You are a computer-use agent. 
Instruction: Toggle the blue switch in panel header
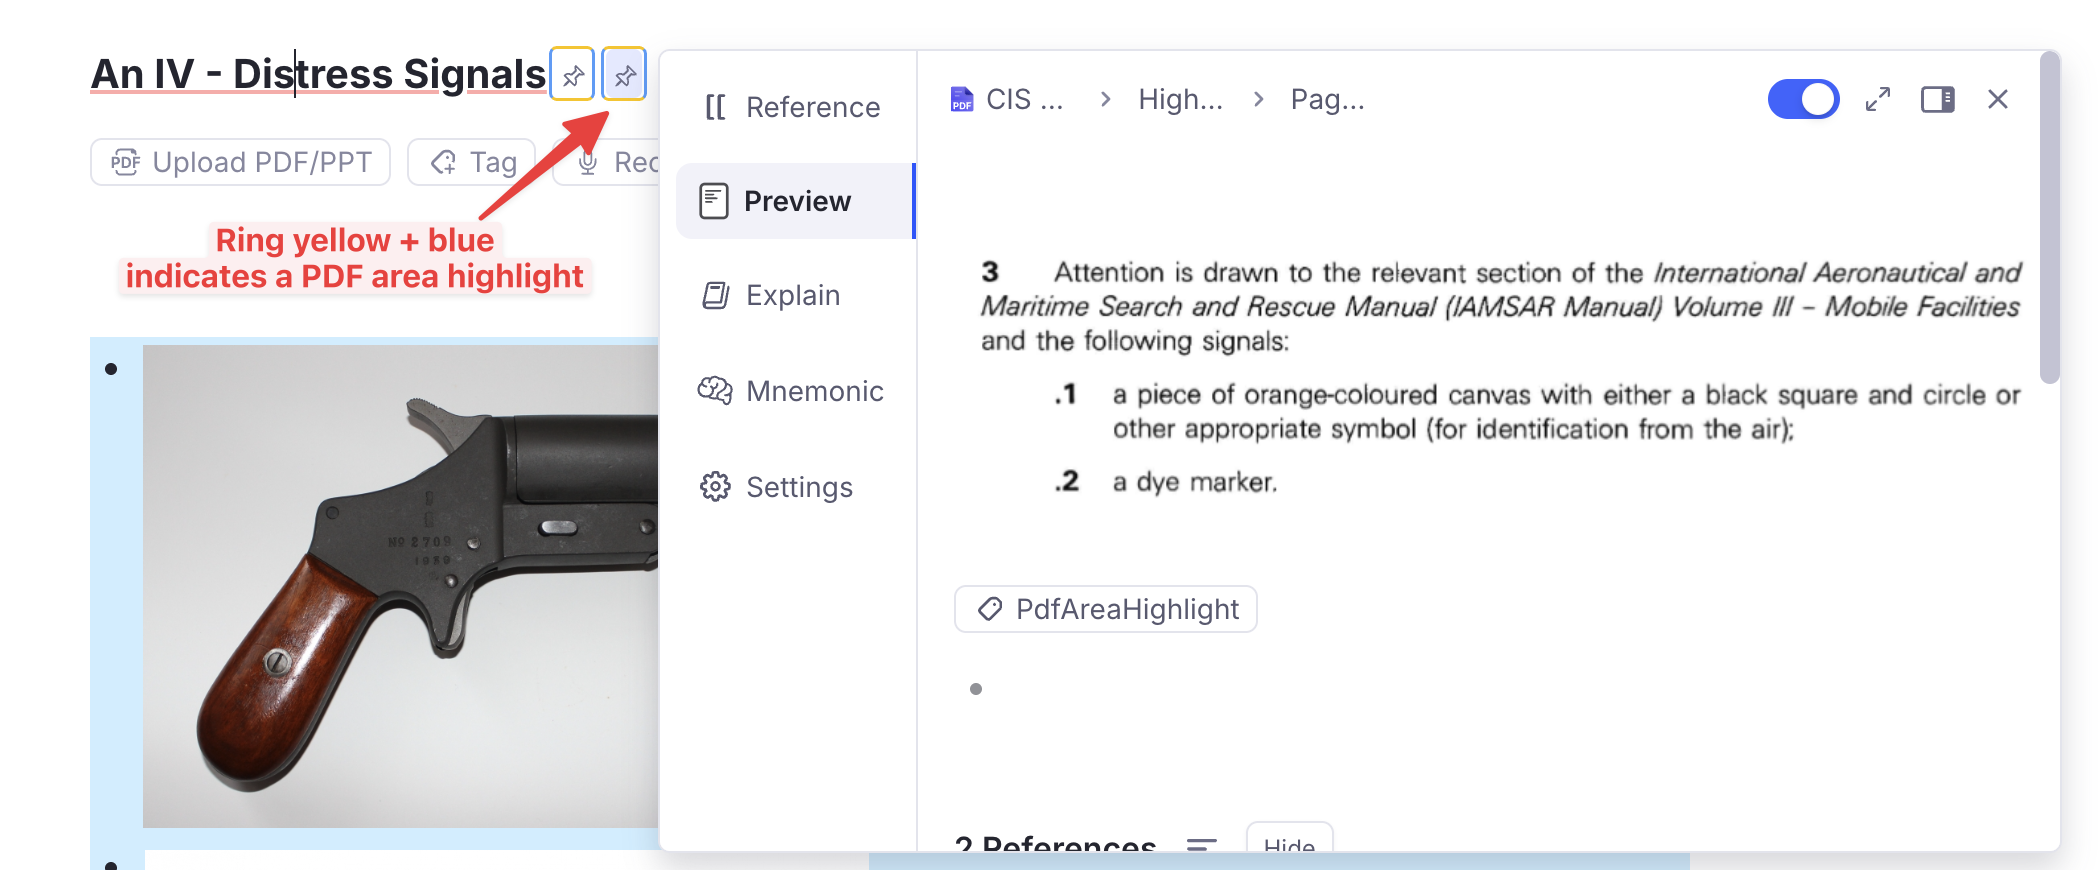tap(1803, 99)
